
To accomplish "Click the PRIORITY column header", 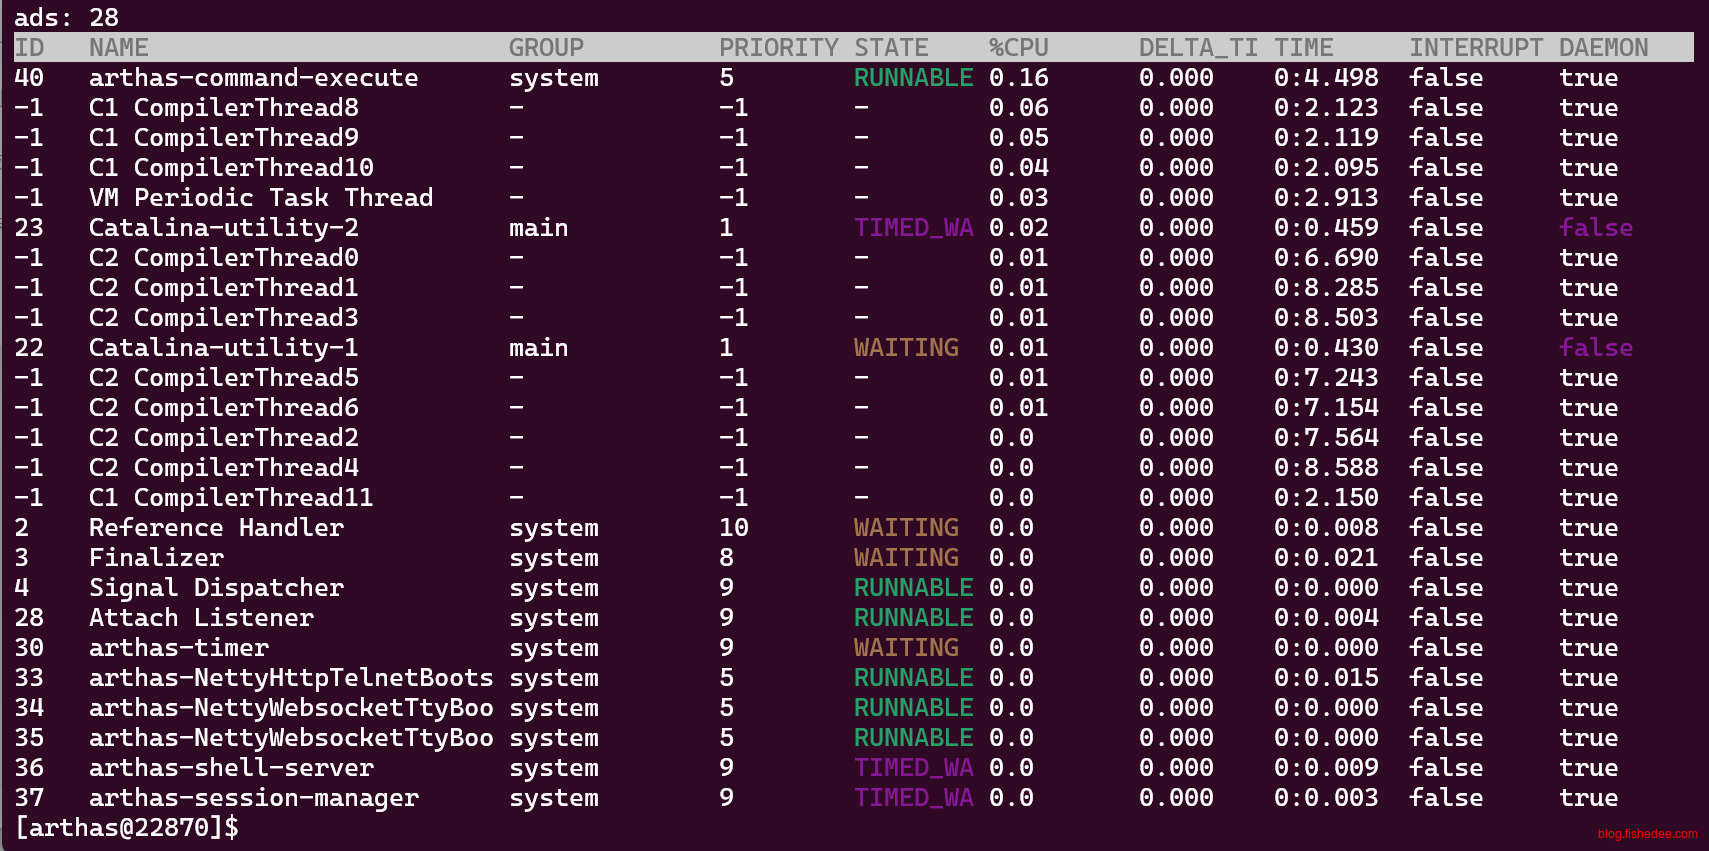I will (x=778, y=48).
